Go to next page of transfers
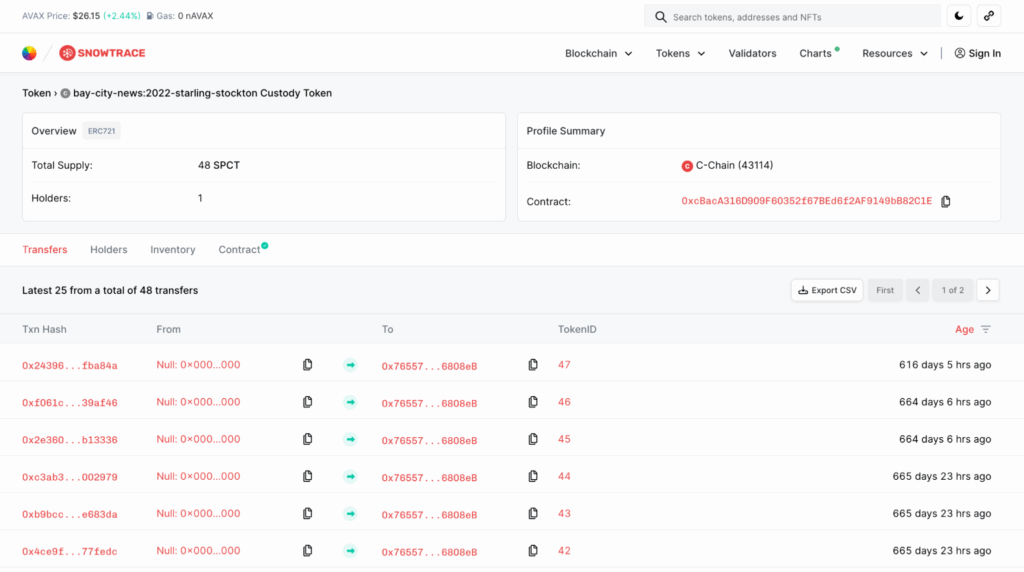 [988, 291]
